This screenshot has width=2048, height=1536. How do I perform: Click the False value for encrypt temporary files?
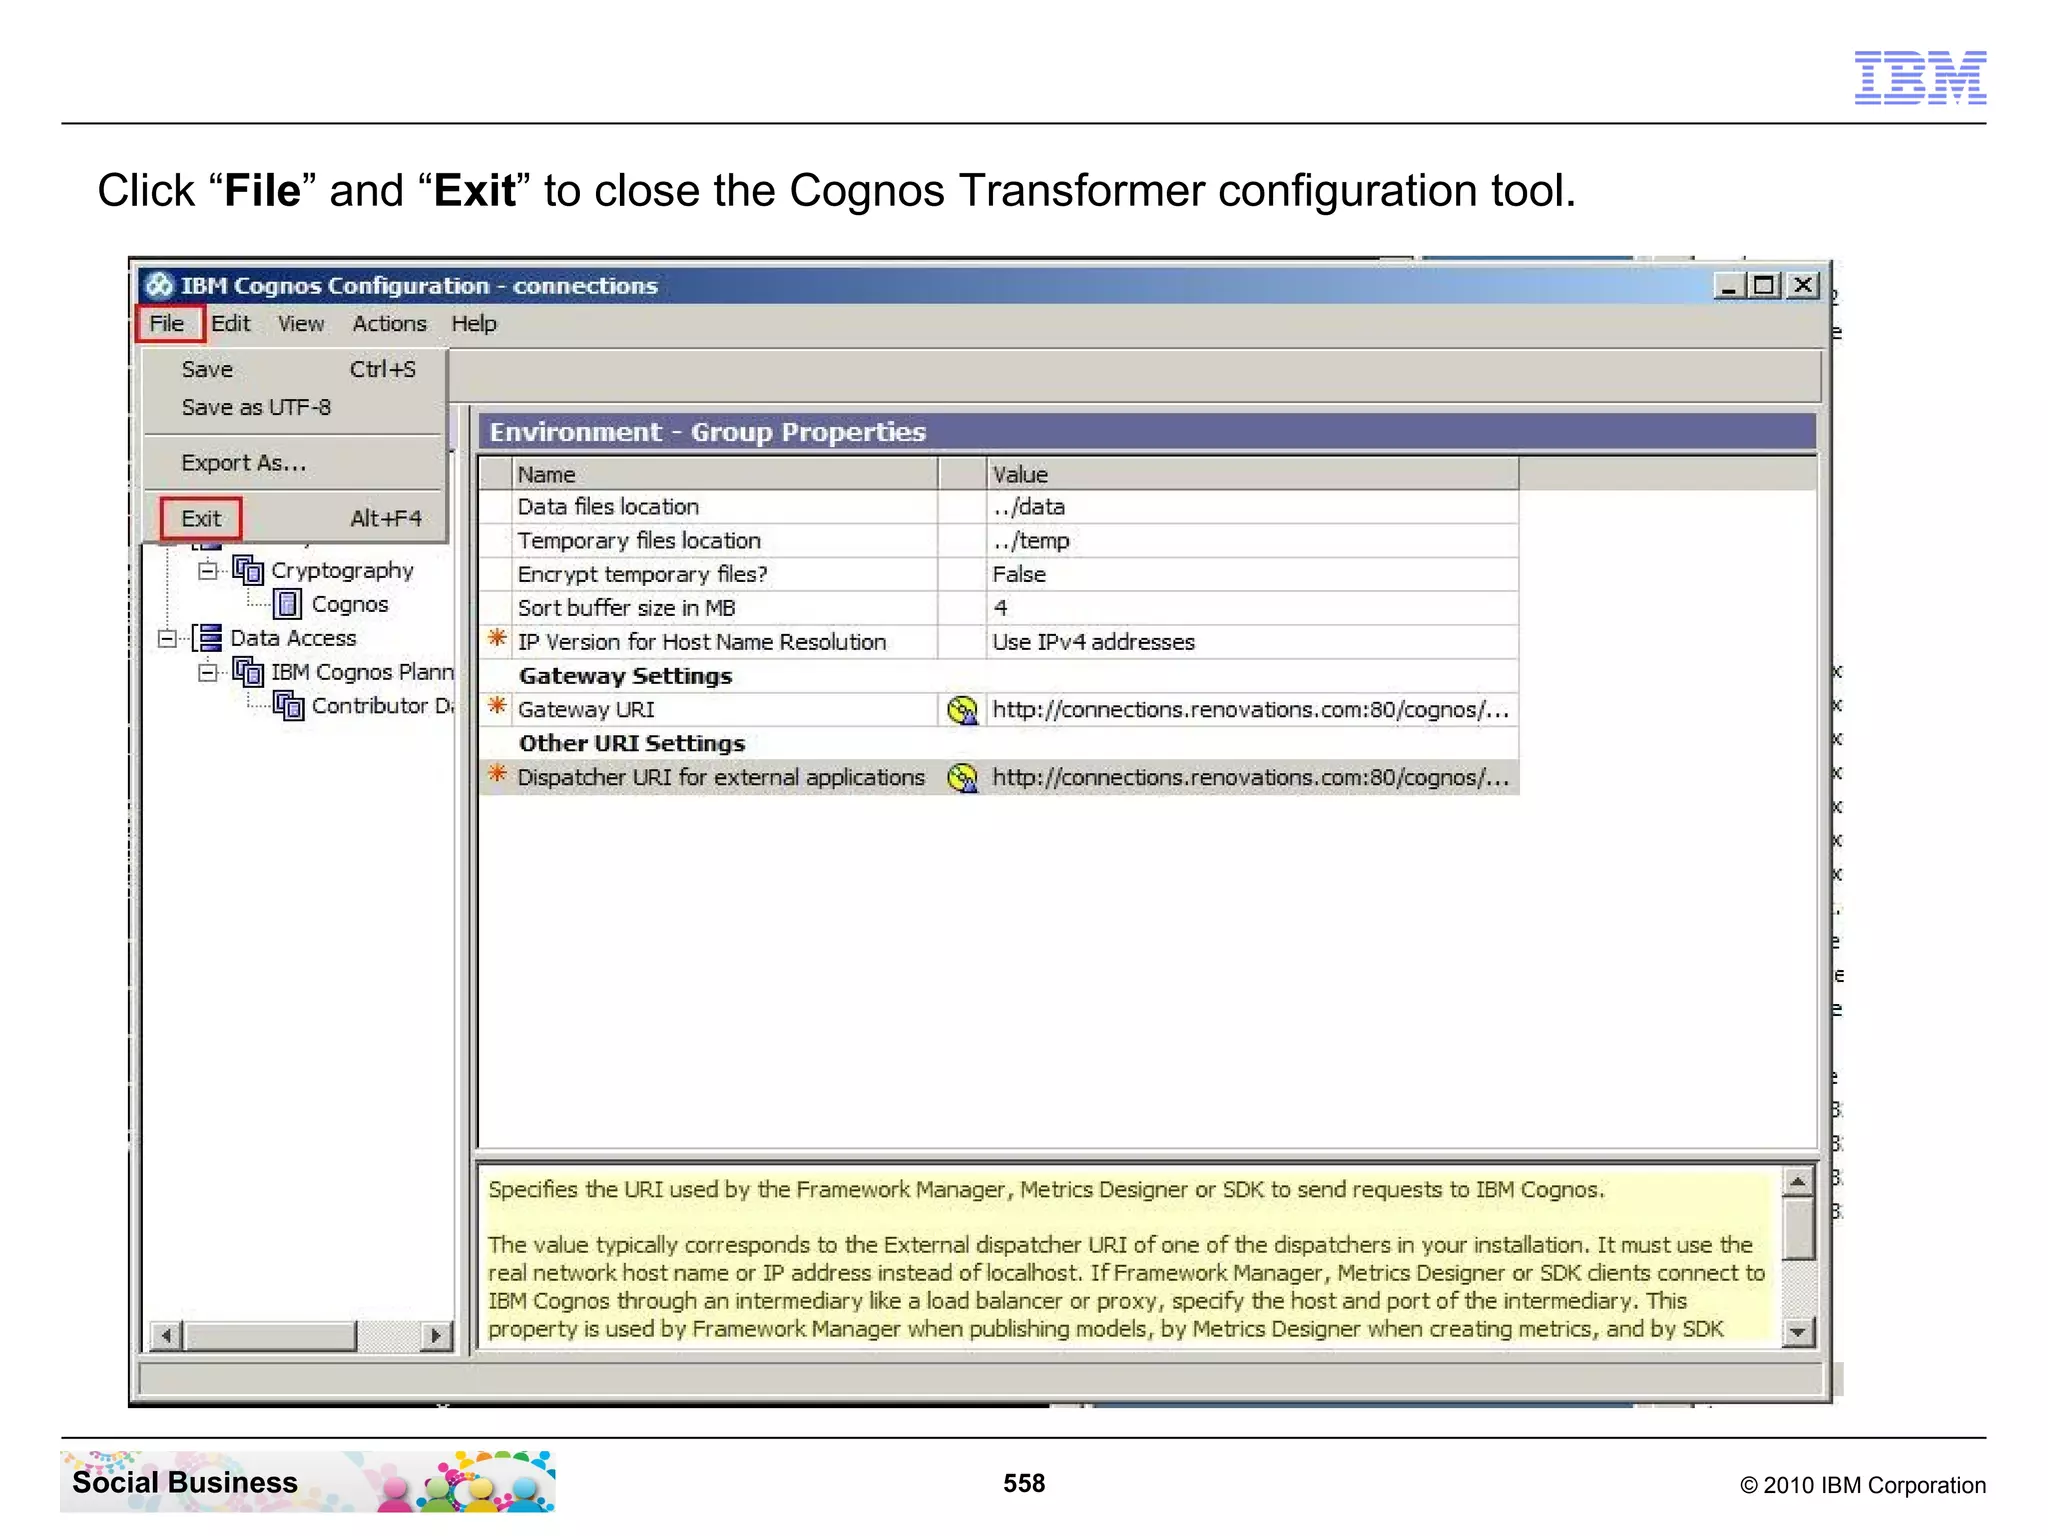(x=1253, y=575)
